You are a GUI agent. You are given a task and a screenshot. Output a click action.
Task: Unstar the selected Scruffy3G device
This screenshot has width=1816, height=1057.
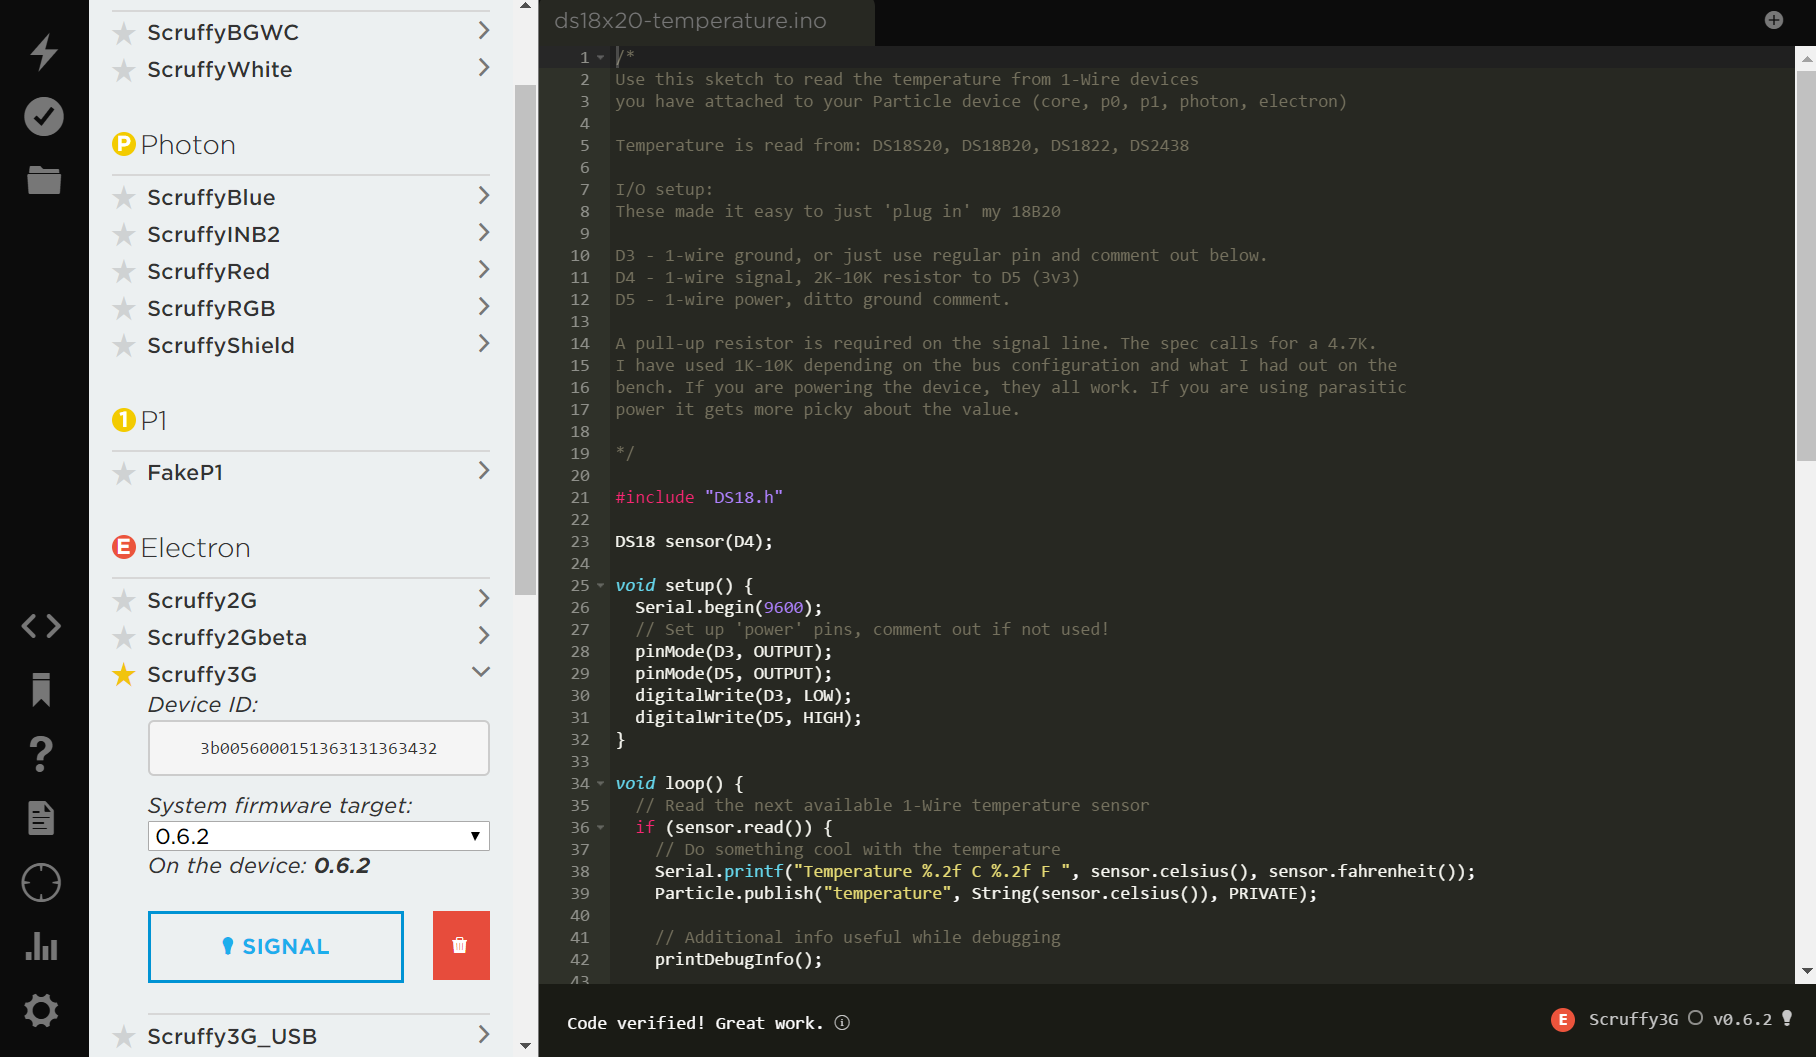click(124, 675)
